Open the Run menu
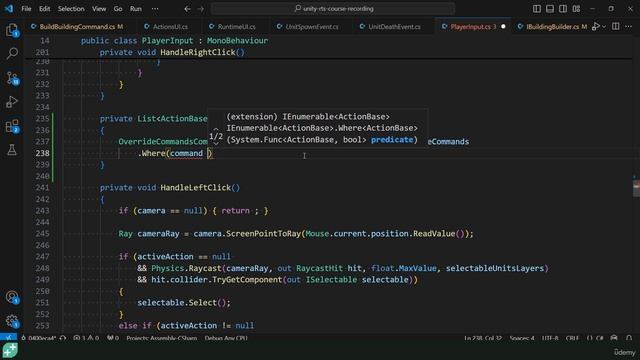Viewport: 640px width, 360px height. pos(136,9)
